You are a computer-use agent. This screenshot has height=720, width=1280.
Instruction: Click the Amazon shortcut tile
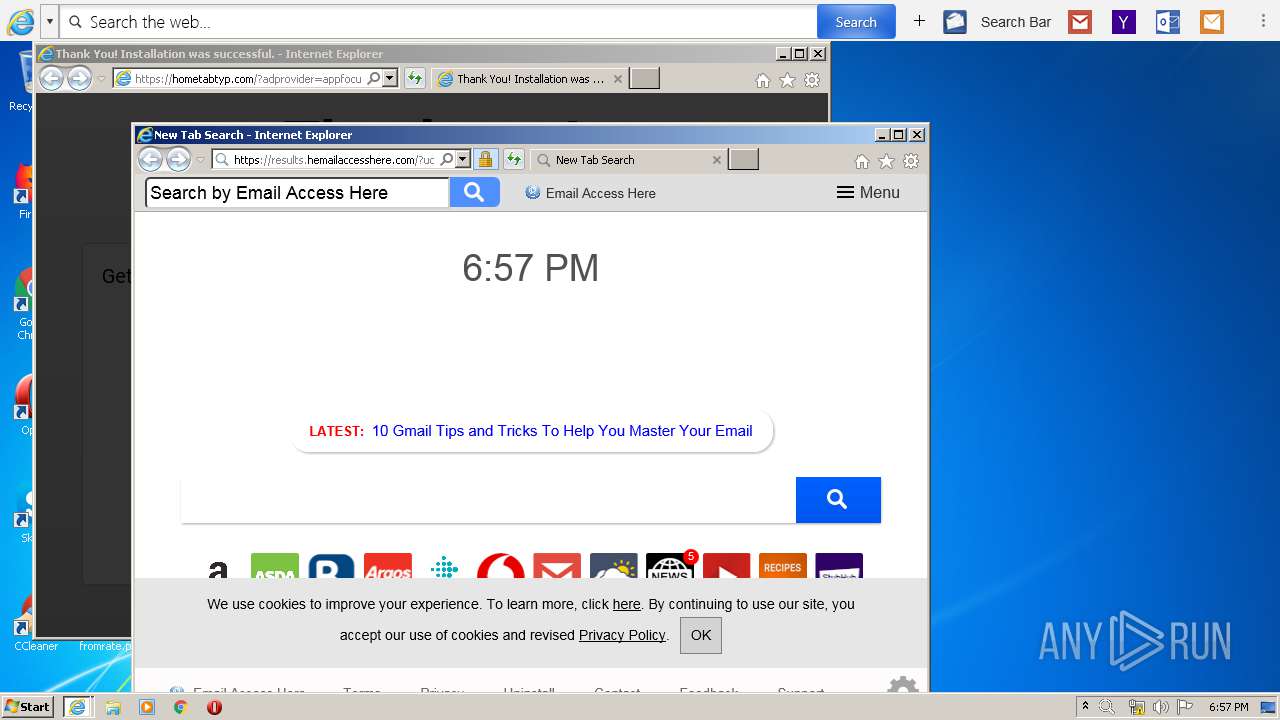218,566
